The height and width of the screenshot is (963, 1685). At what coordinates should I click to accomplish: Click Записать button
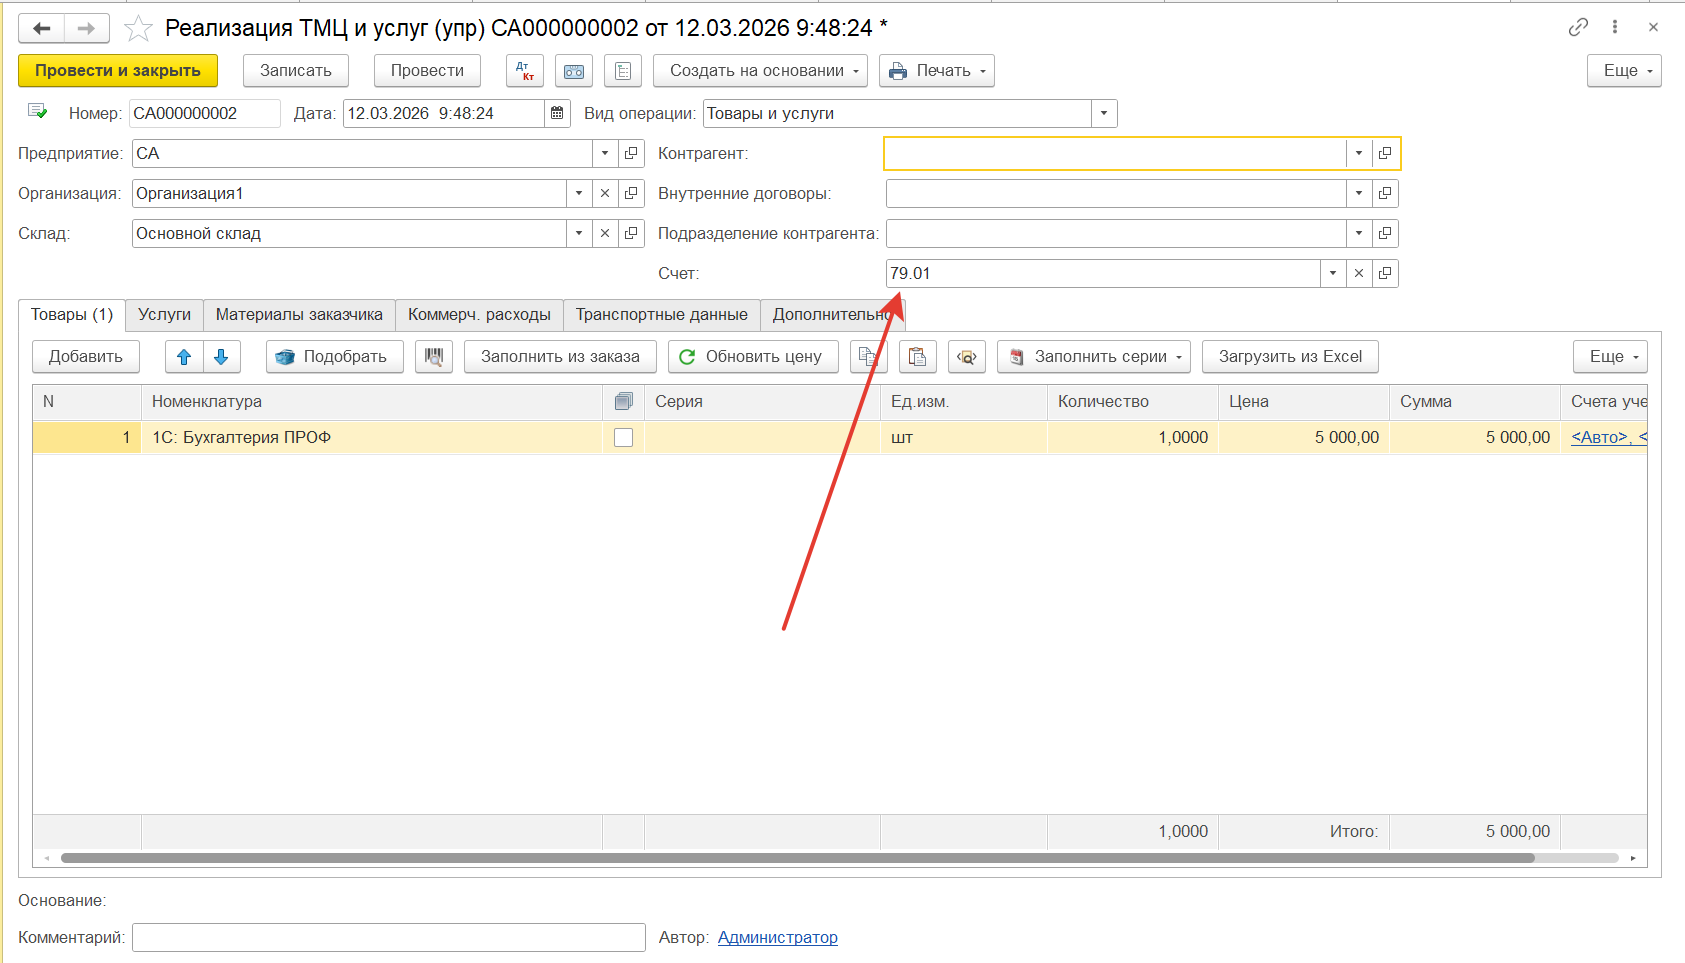click(x=296, y=71)
